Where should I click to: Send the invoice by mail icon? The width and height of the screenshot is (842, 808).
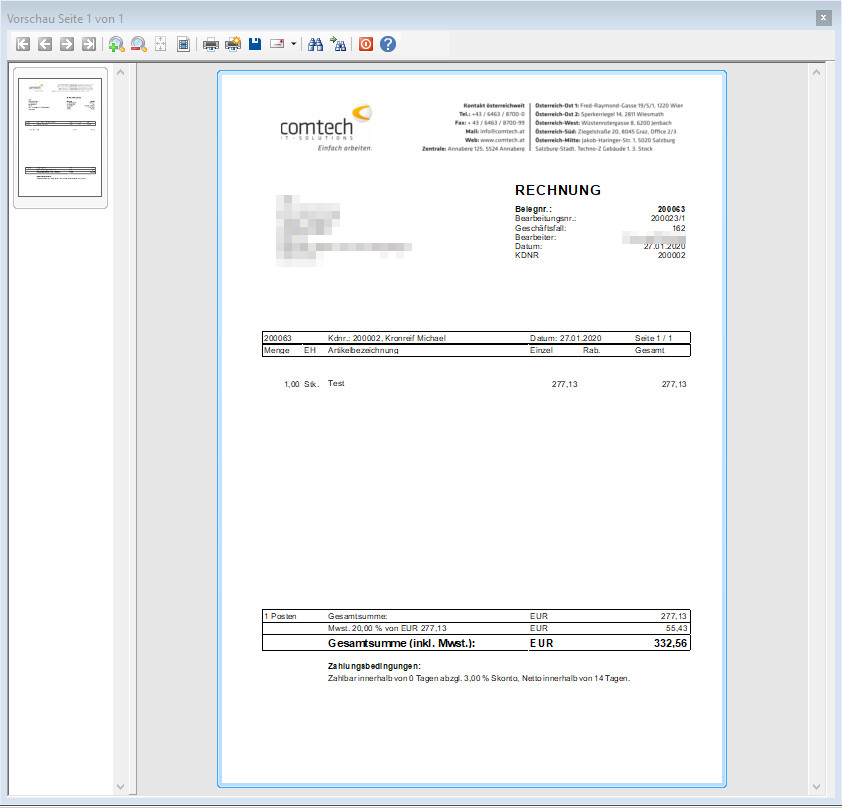[278, 44]
